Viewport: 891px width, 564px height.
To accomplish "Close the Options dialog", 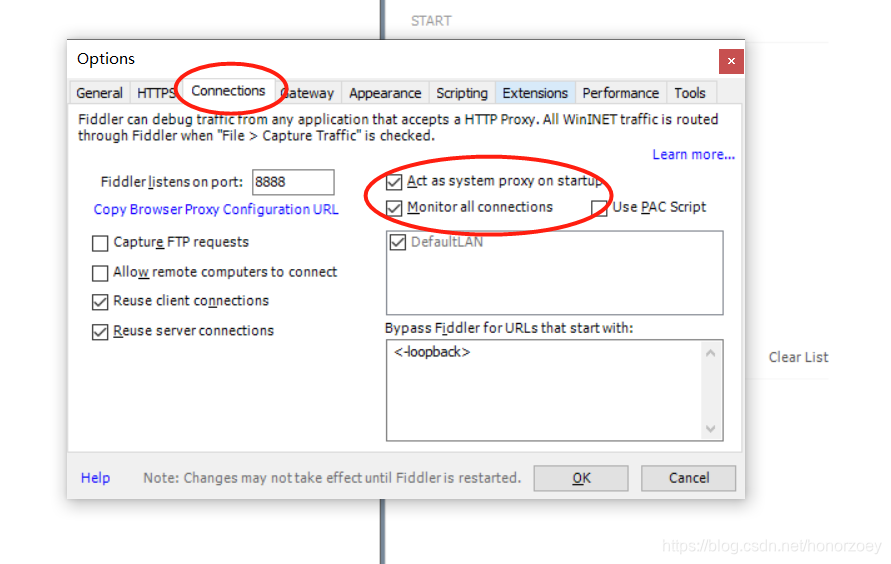I will [x=731, y=61].
